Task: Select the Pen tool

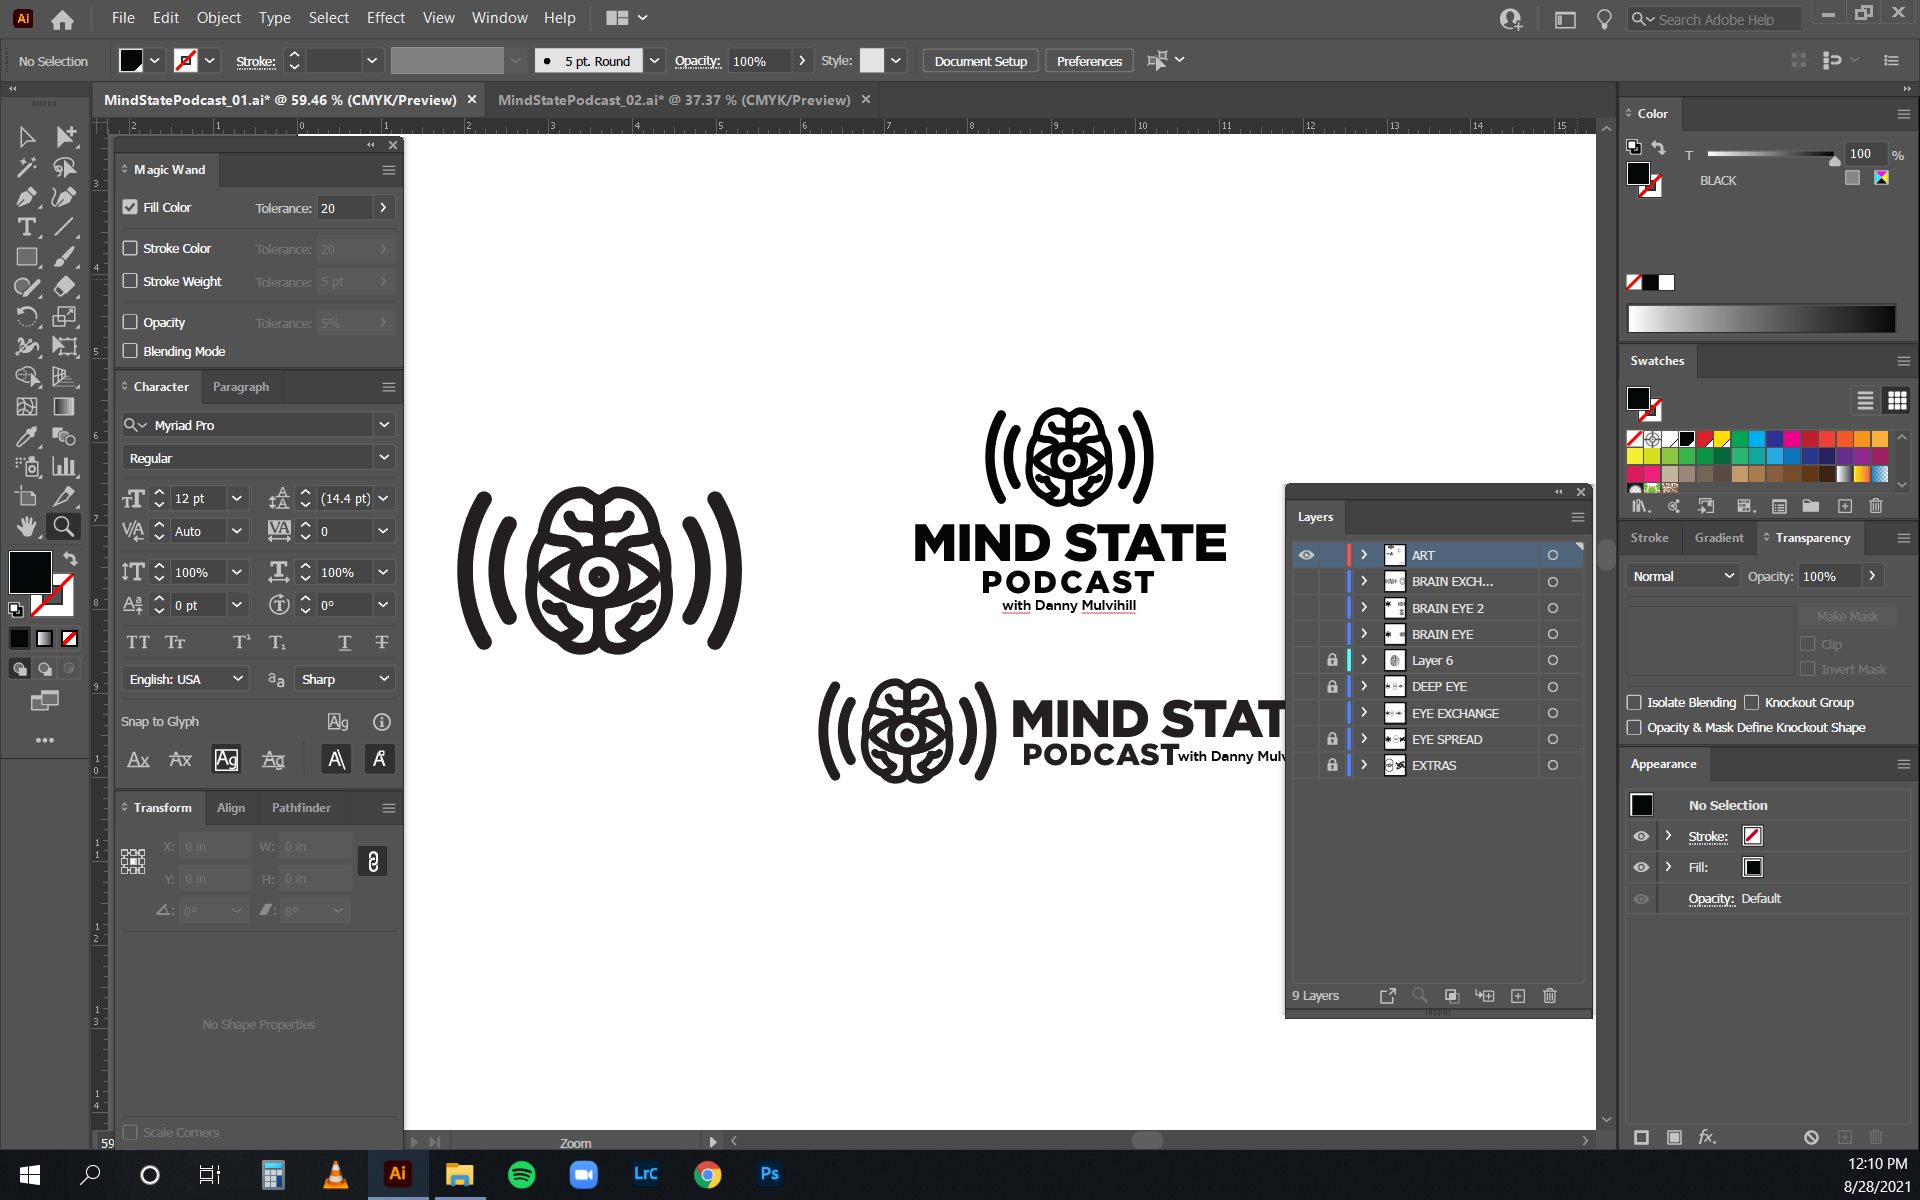Action: pos(27,197)
